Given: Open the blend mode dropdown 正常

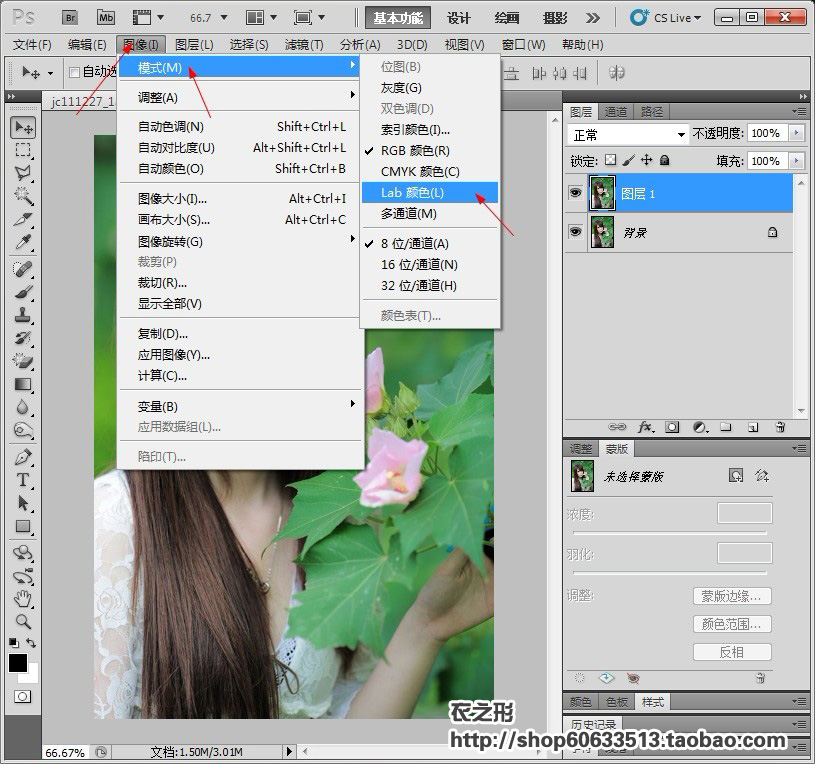Looking at the screenshot, I should [x=628, y=135].
